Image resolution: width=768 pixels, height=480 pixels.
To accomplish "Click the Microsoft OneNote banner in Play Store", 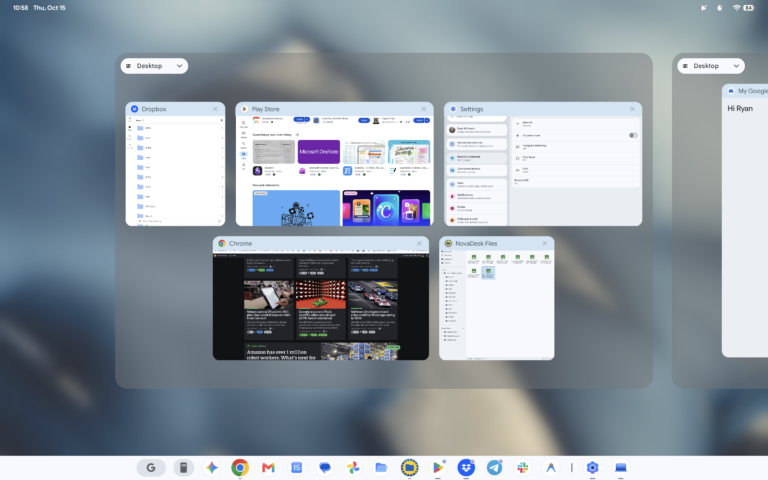I will (319, 152).
